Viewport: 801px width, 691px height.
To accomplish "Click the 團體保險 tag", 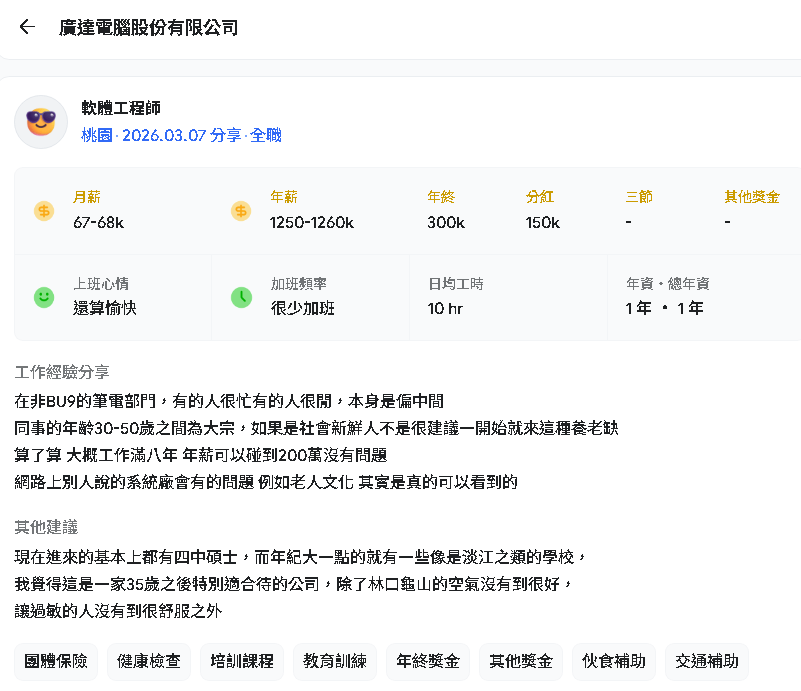I will pos(56,661).
